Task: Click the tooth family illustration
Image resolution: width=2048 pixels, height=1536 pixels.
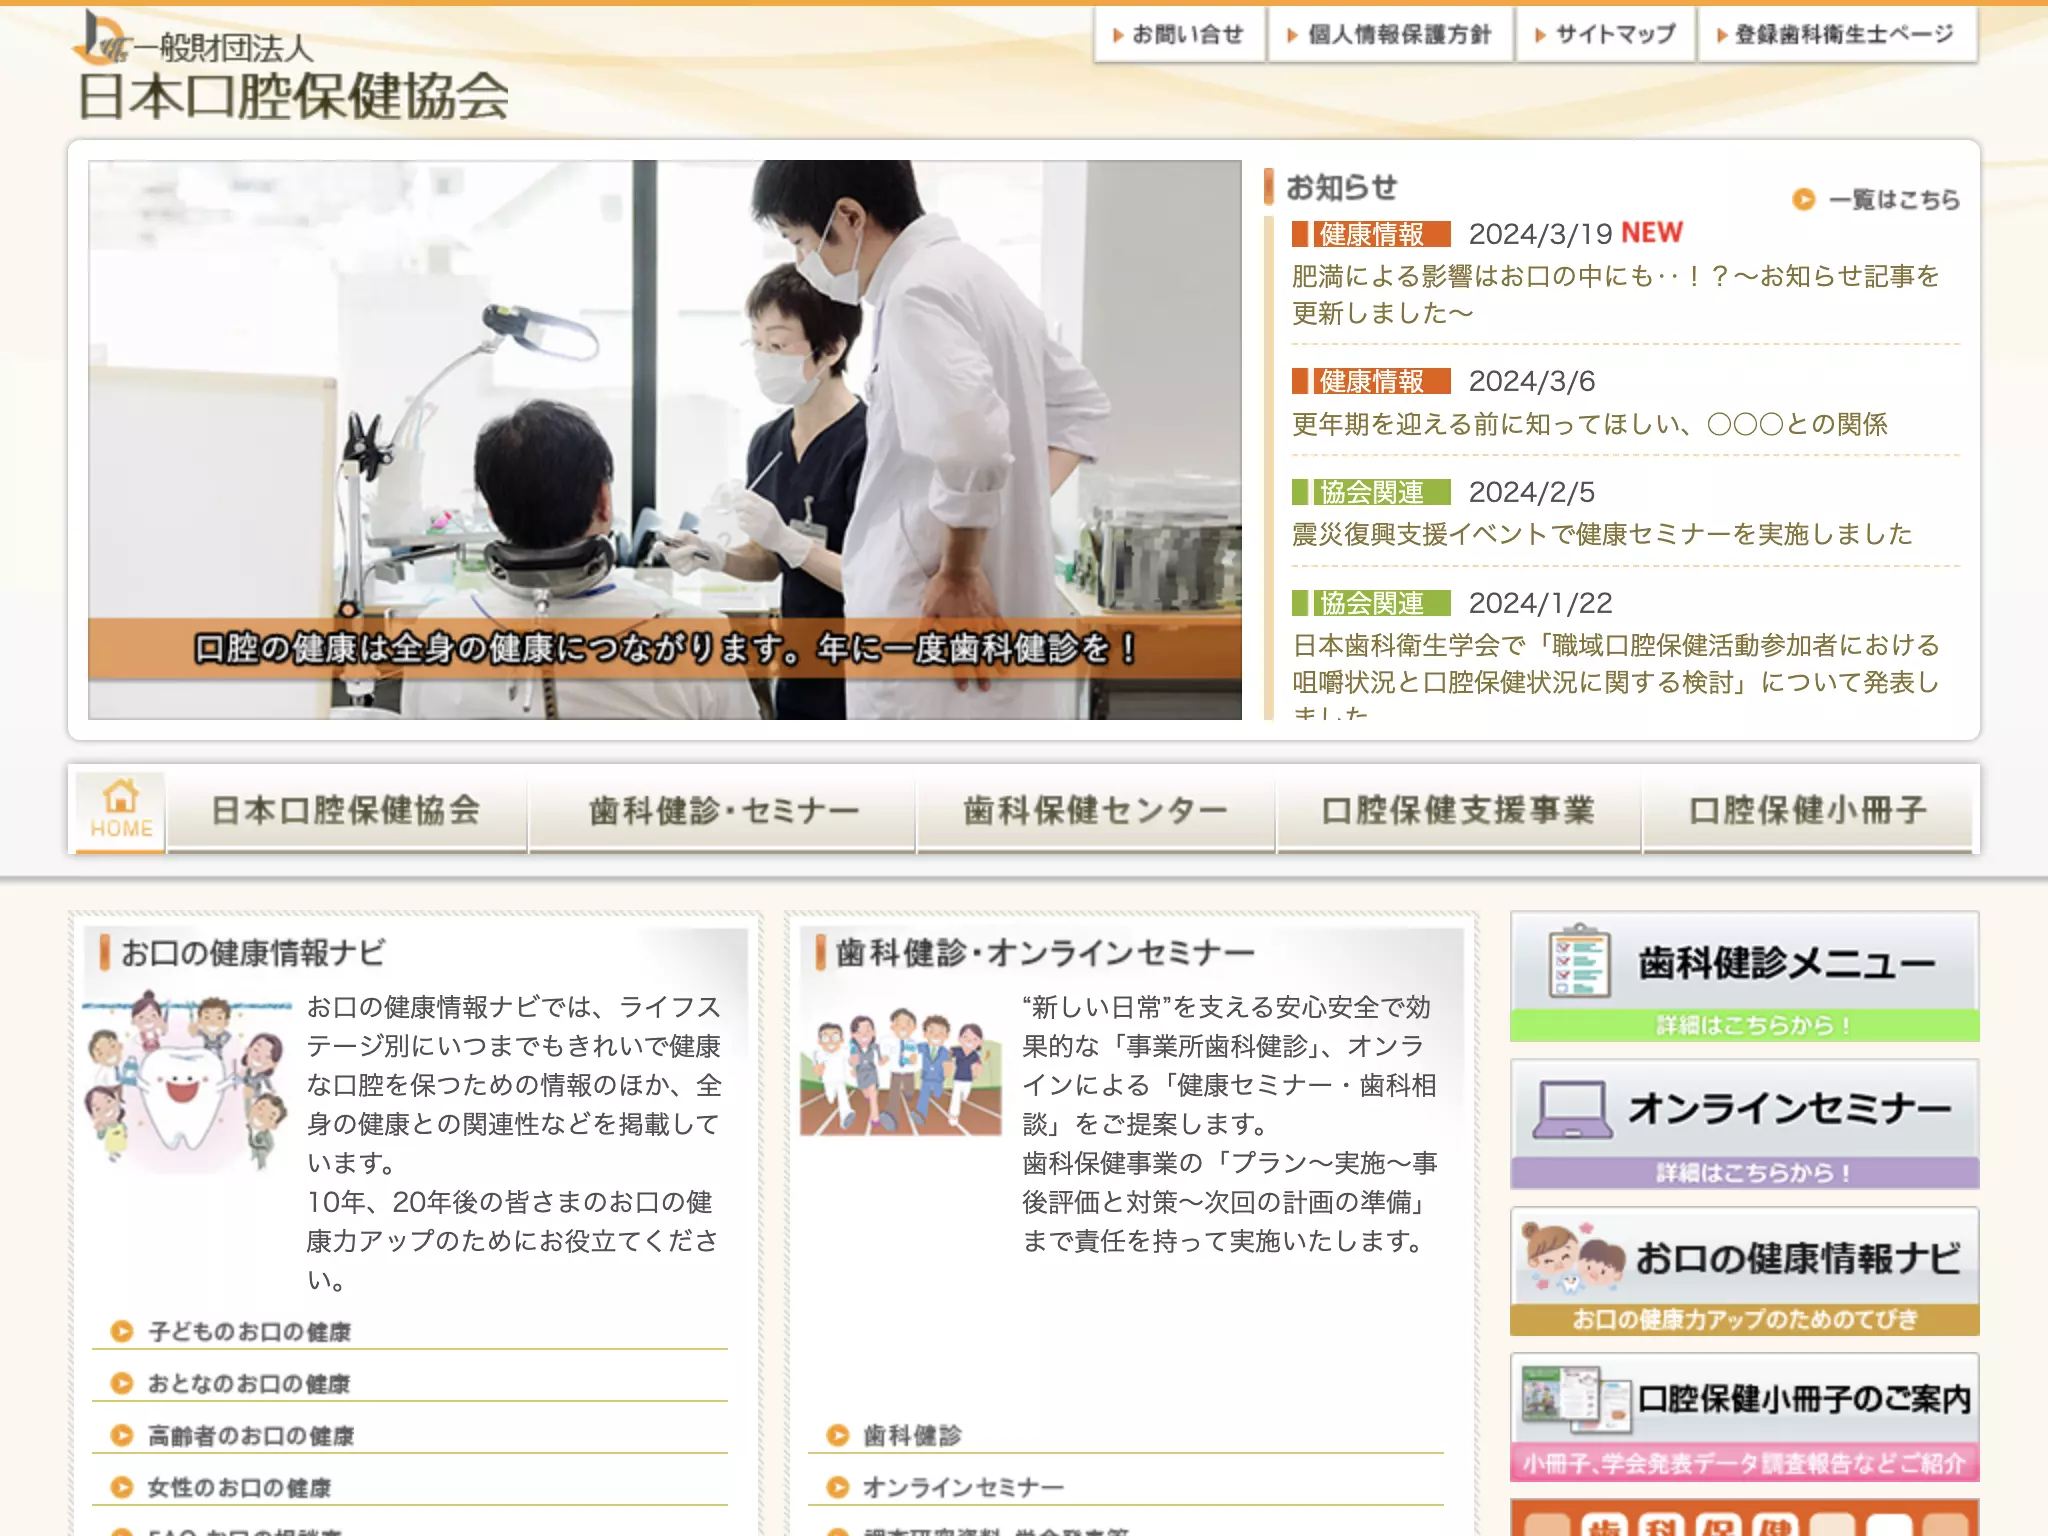Action: [188, 1080]
